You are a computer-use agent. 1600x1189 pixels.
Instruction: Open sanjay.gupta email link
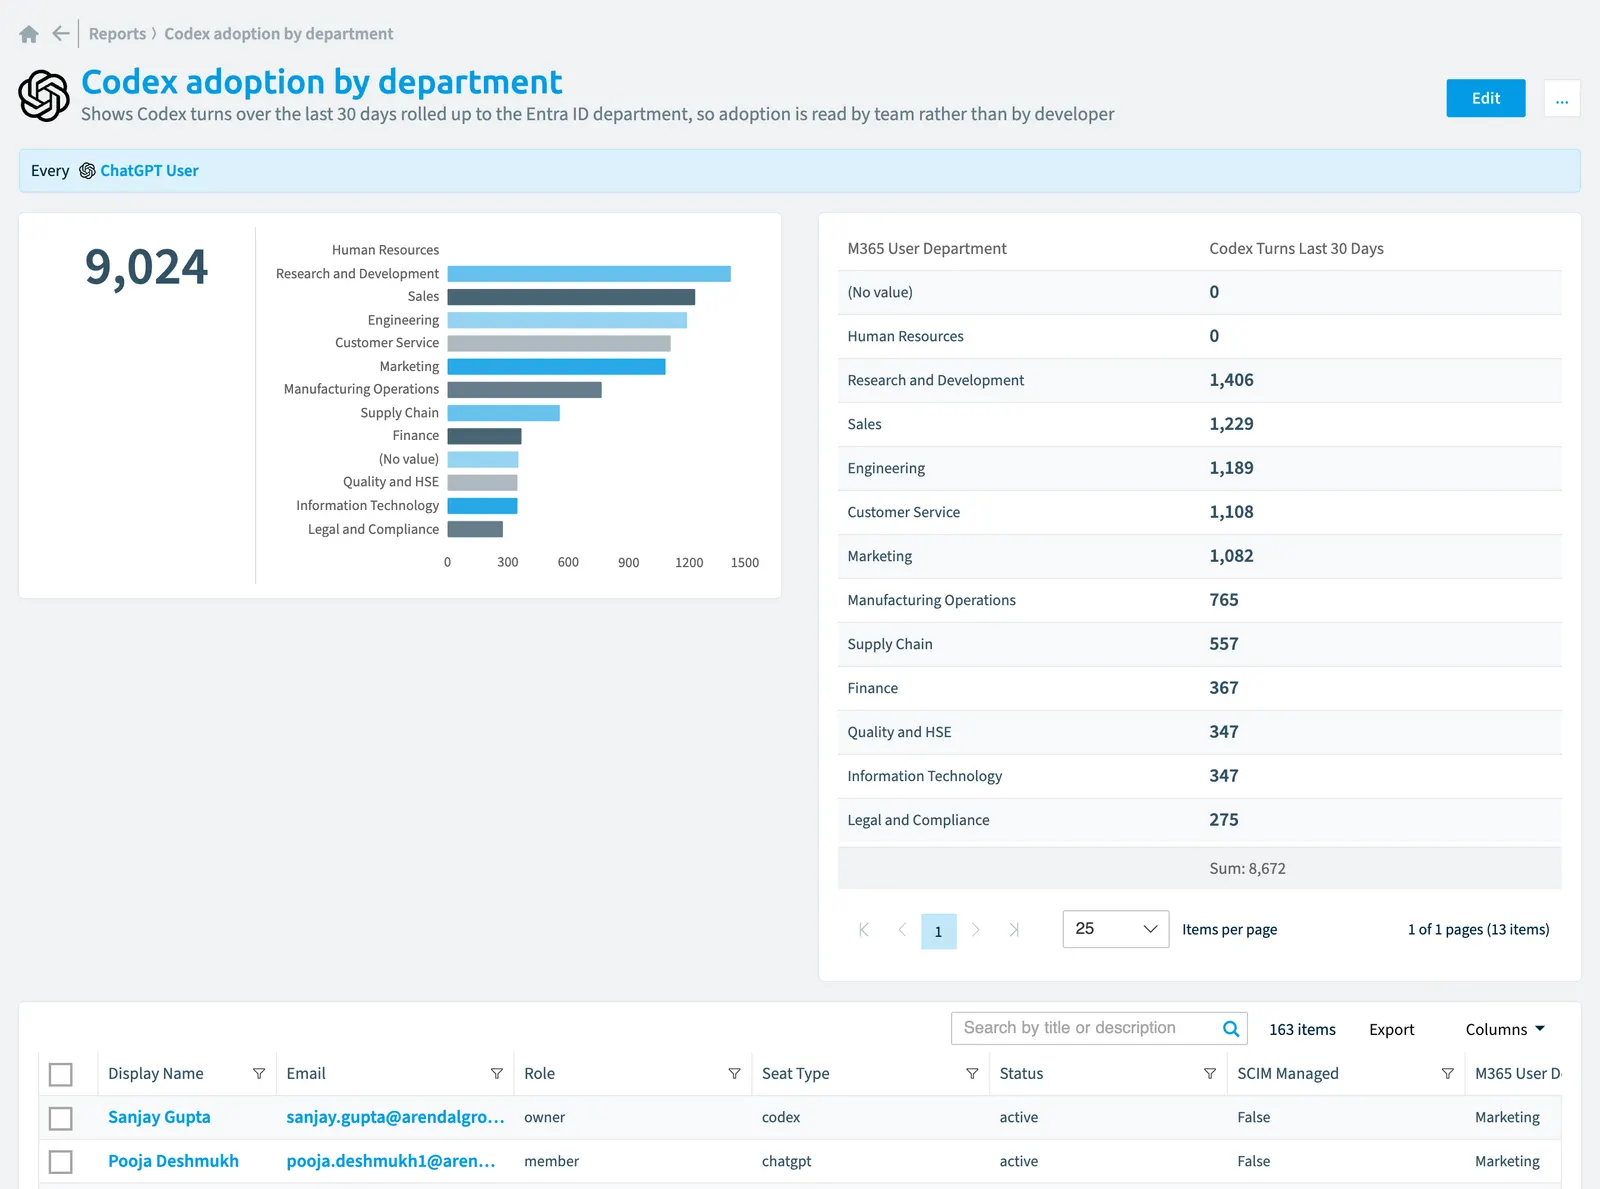click(395, 1117)
